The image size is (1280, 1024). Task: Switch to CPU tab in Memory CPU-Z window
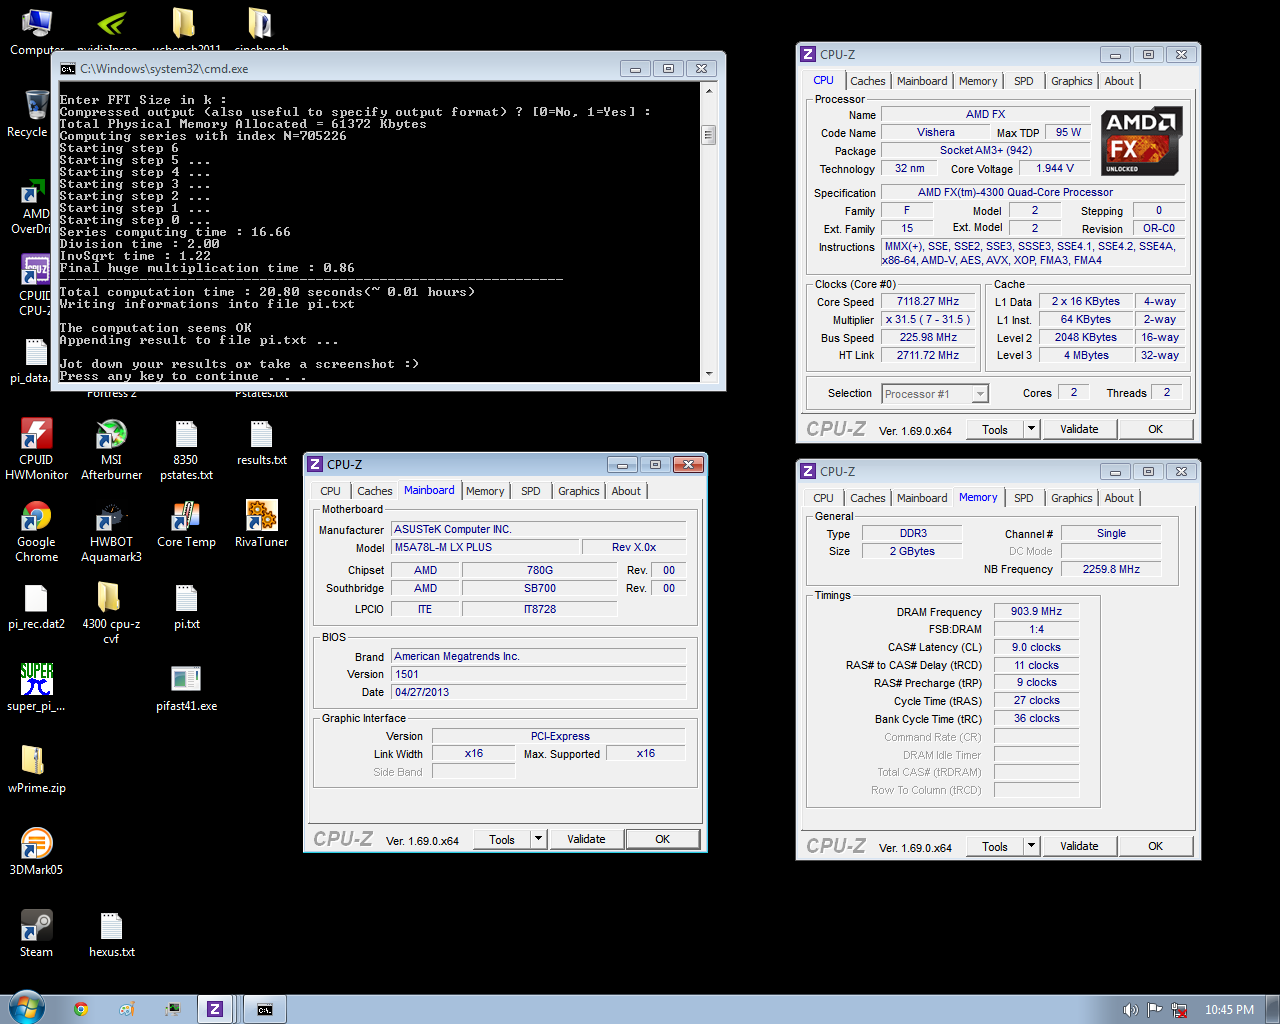click(823, 498)
